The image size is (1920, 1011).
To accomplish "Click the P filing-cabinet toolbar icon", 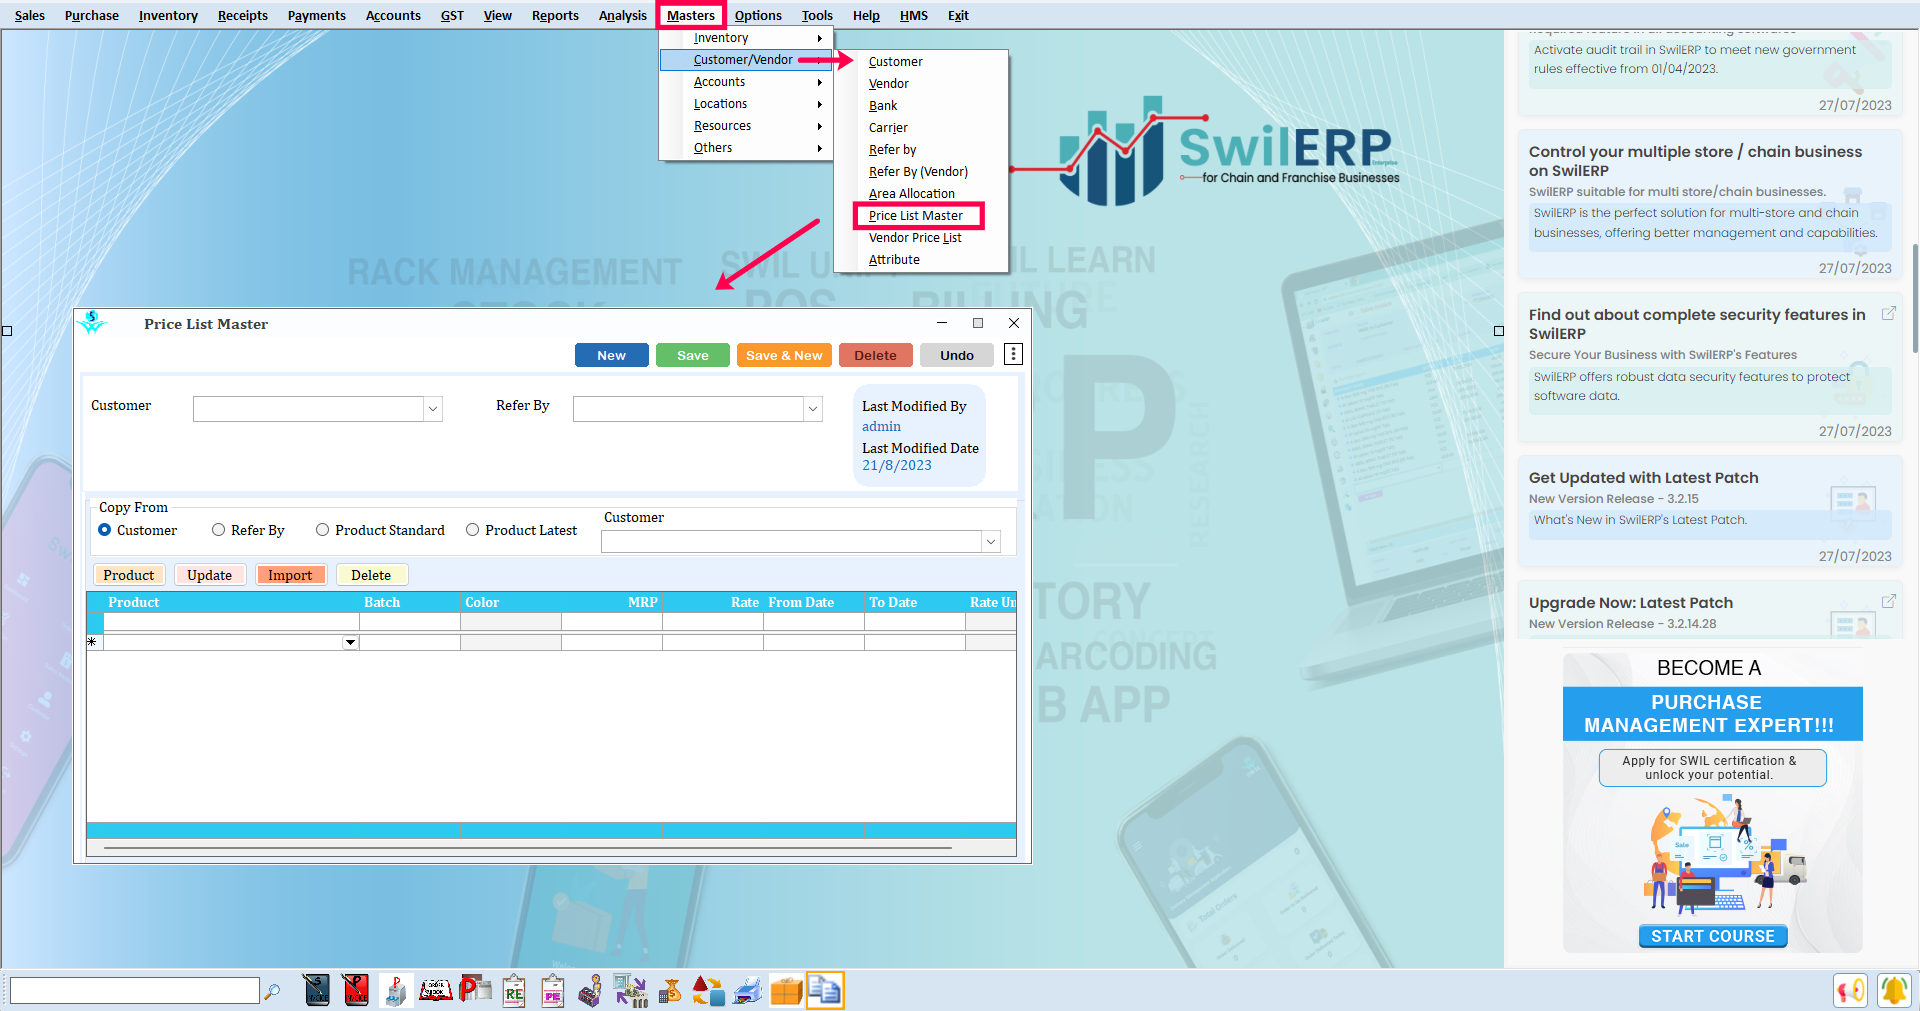I will 395,990.
